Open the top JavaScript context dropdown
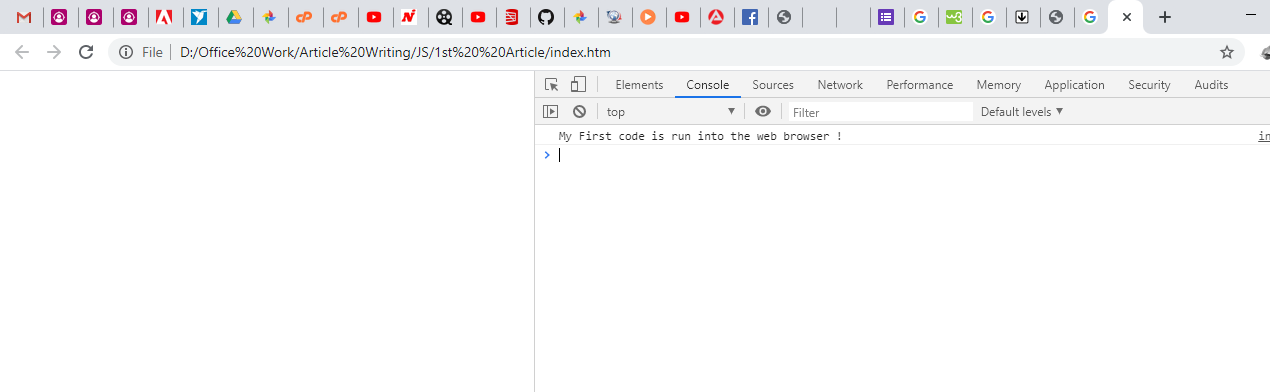 pos(670,112)
